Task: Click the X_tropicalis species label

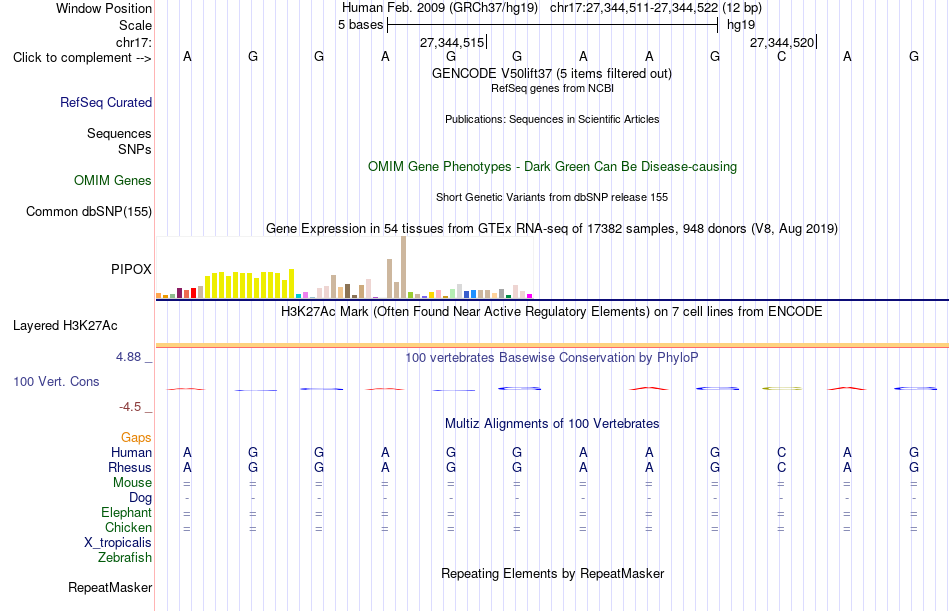Action: (x=118, y=543)
